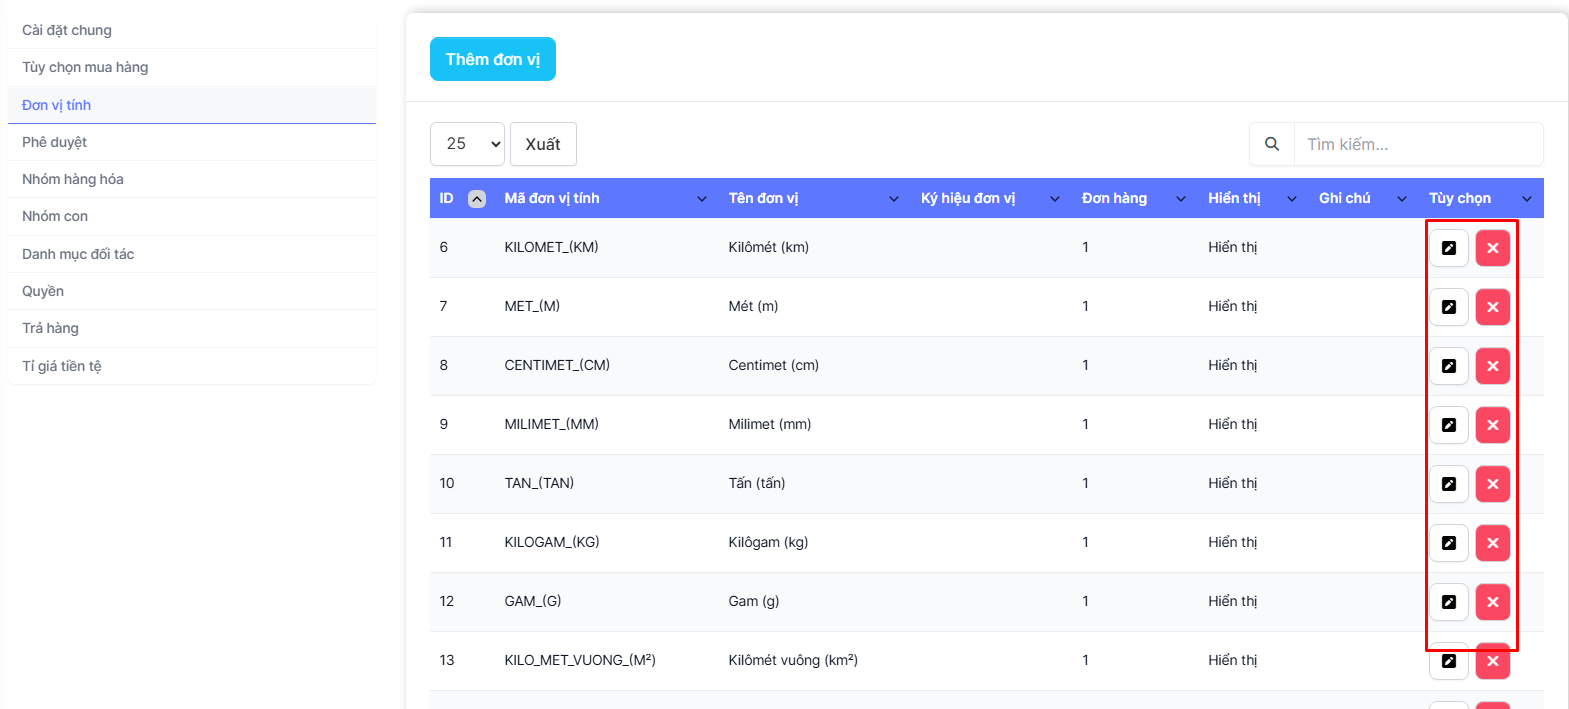
Task: Click the Thêm đơn vị button
Action: (x=492, y=59)
